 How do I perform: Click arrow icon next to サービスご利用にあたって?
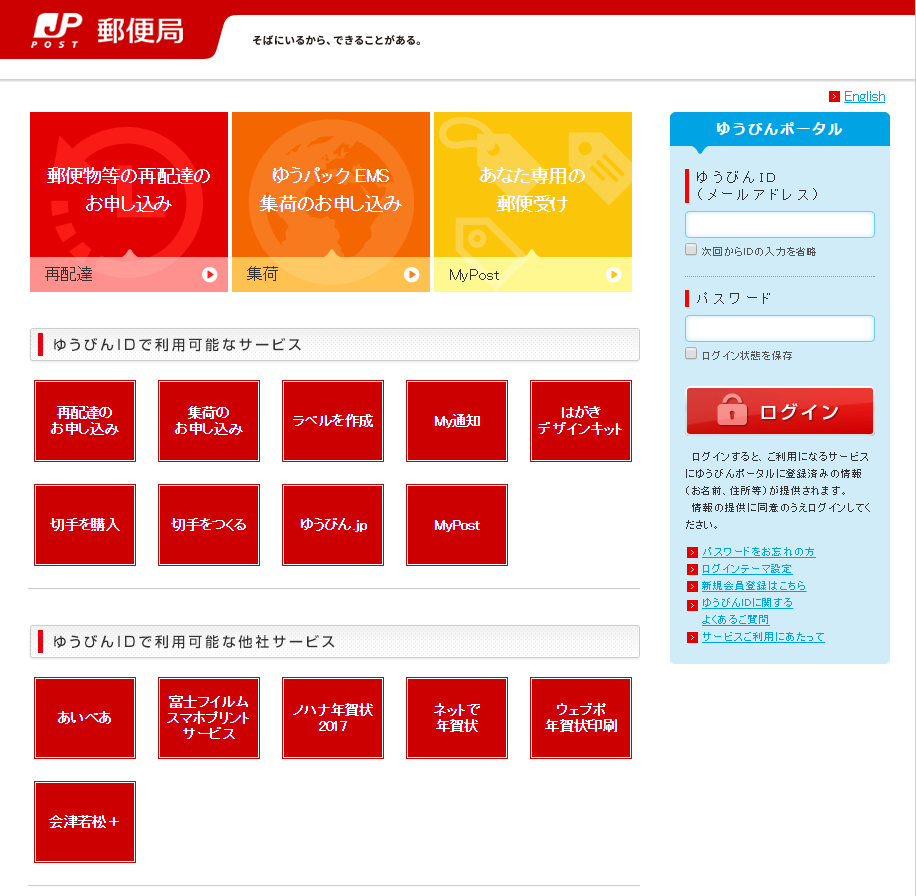[692, 637]
